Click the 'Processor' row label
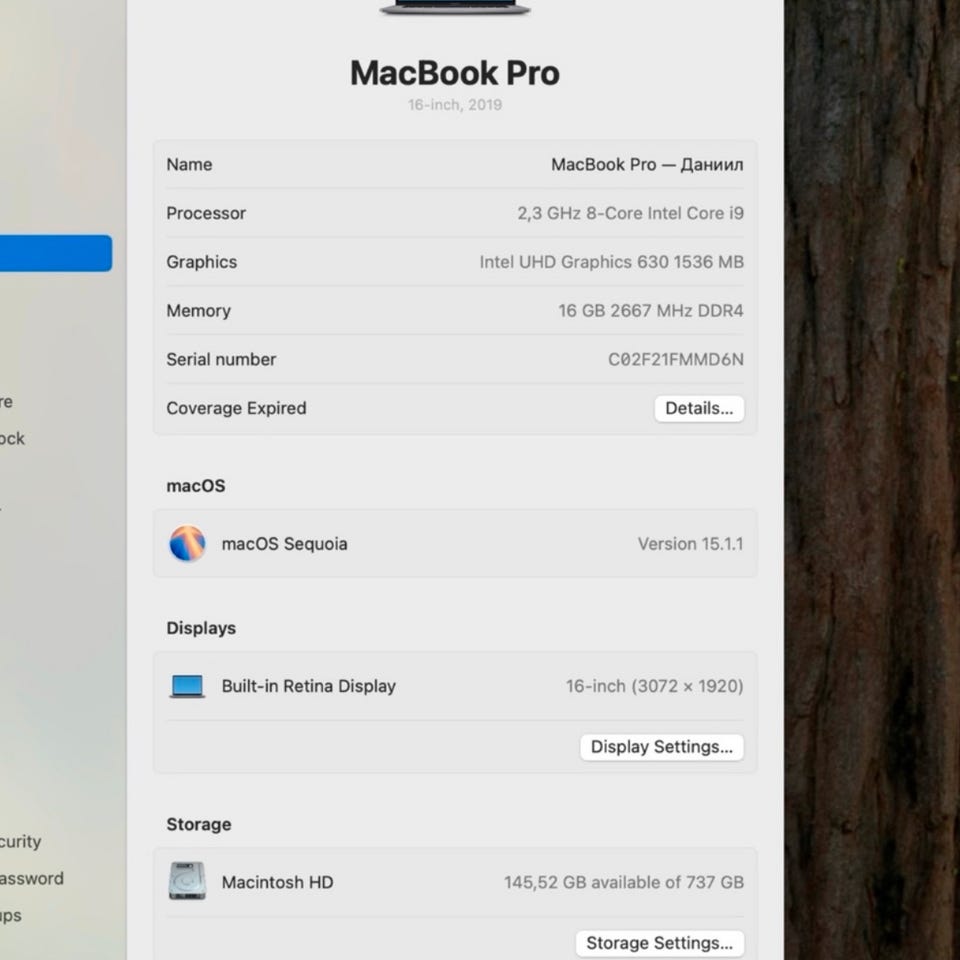The image size is (960, 960). coord(206,213)
